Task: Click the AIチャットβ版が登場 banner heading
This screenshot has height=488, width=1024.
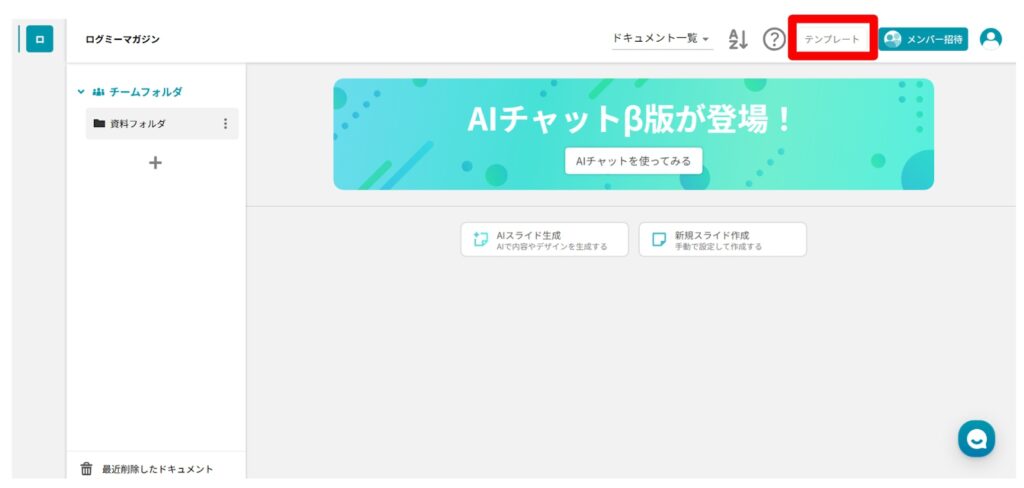Action: click(x=632, y=120)
